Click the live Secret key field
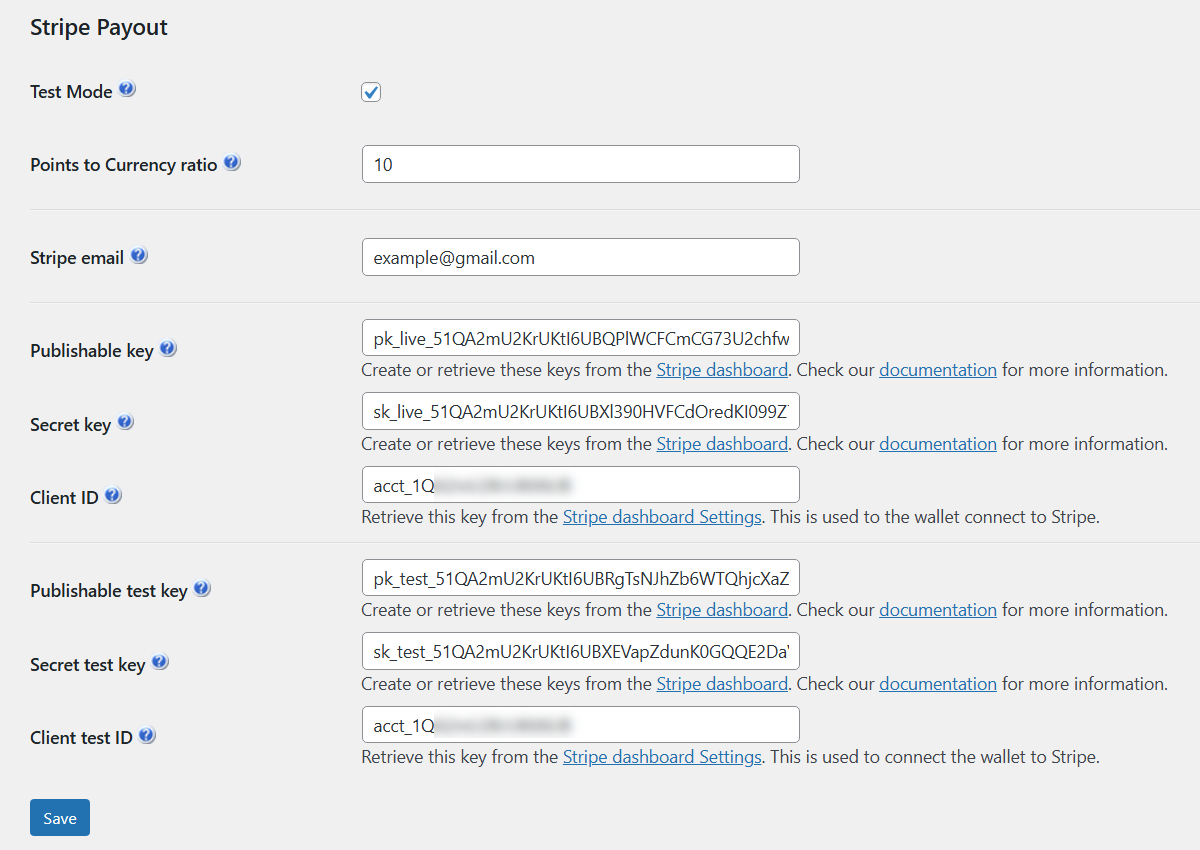The height and width of the screenshot is (850, 1200). pyautogui.click(x=581, y=411)
